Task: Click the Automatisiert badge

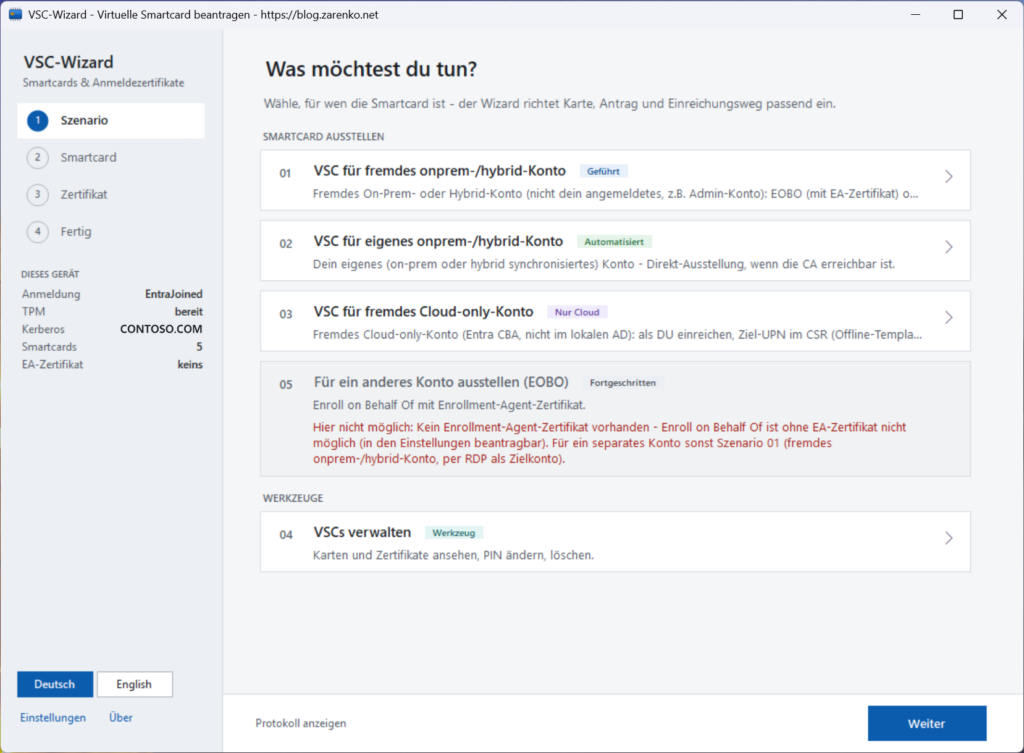Action: [x=614, y=242]
